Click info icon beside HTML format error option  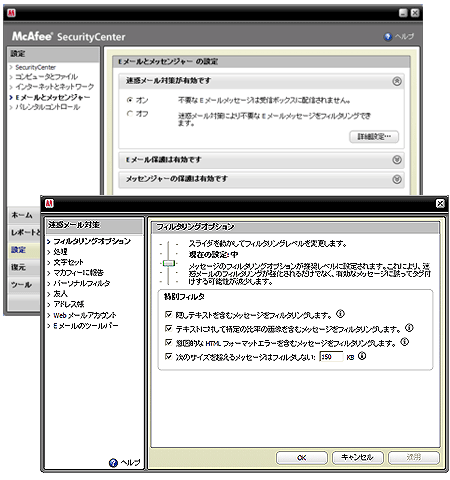(x=404, y=342)
